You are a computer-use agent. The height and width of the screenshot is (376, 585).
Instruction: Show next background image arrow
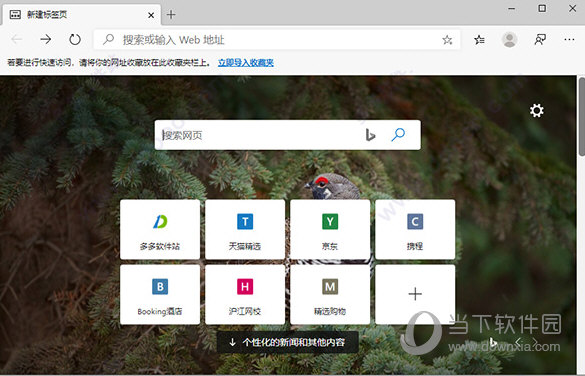pyautogui.click(x=535, y=341)
